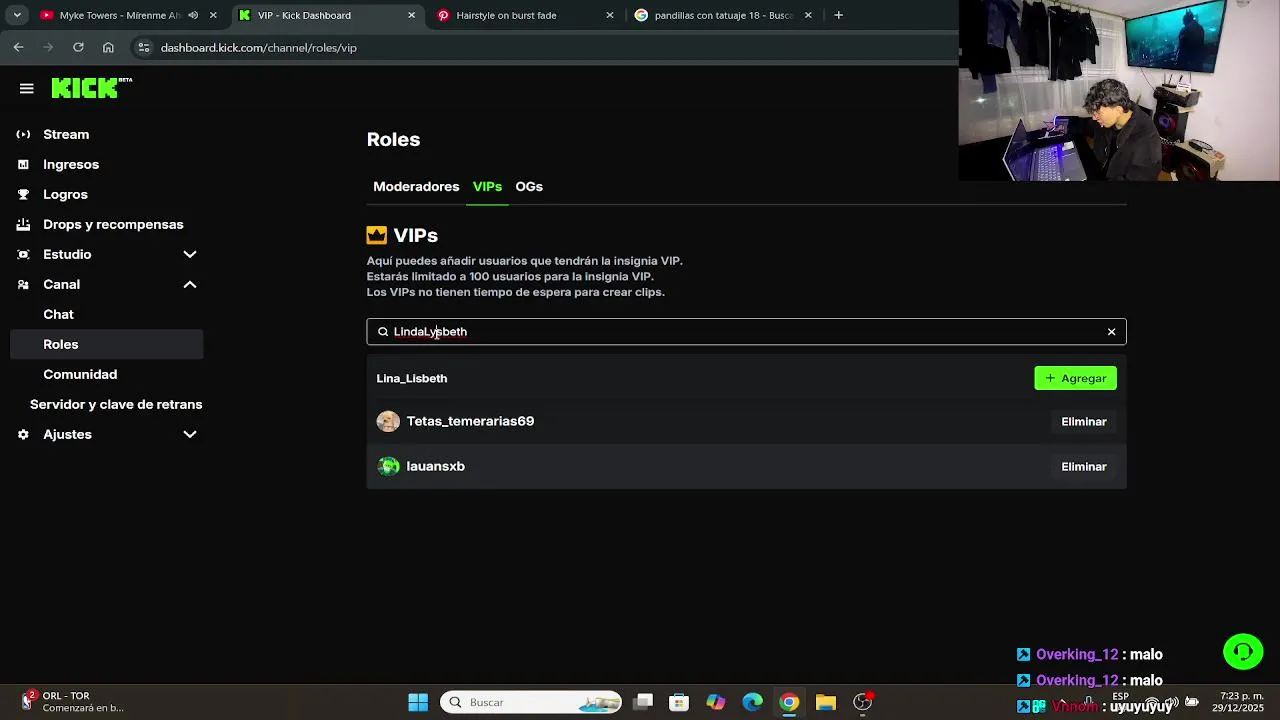Screen dimensions: 1280x720
Task: Click the Ajustes gear icon
Action: [23, 434]
